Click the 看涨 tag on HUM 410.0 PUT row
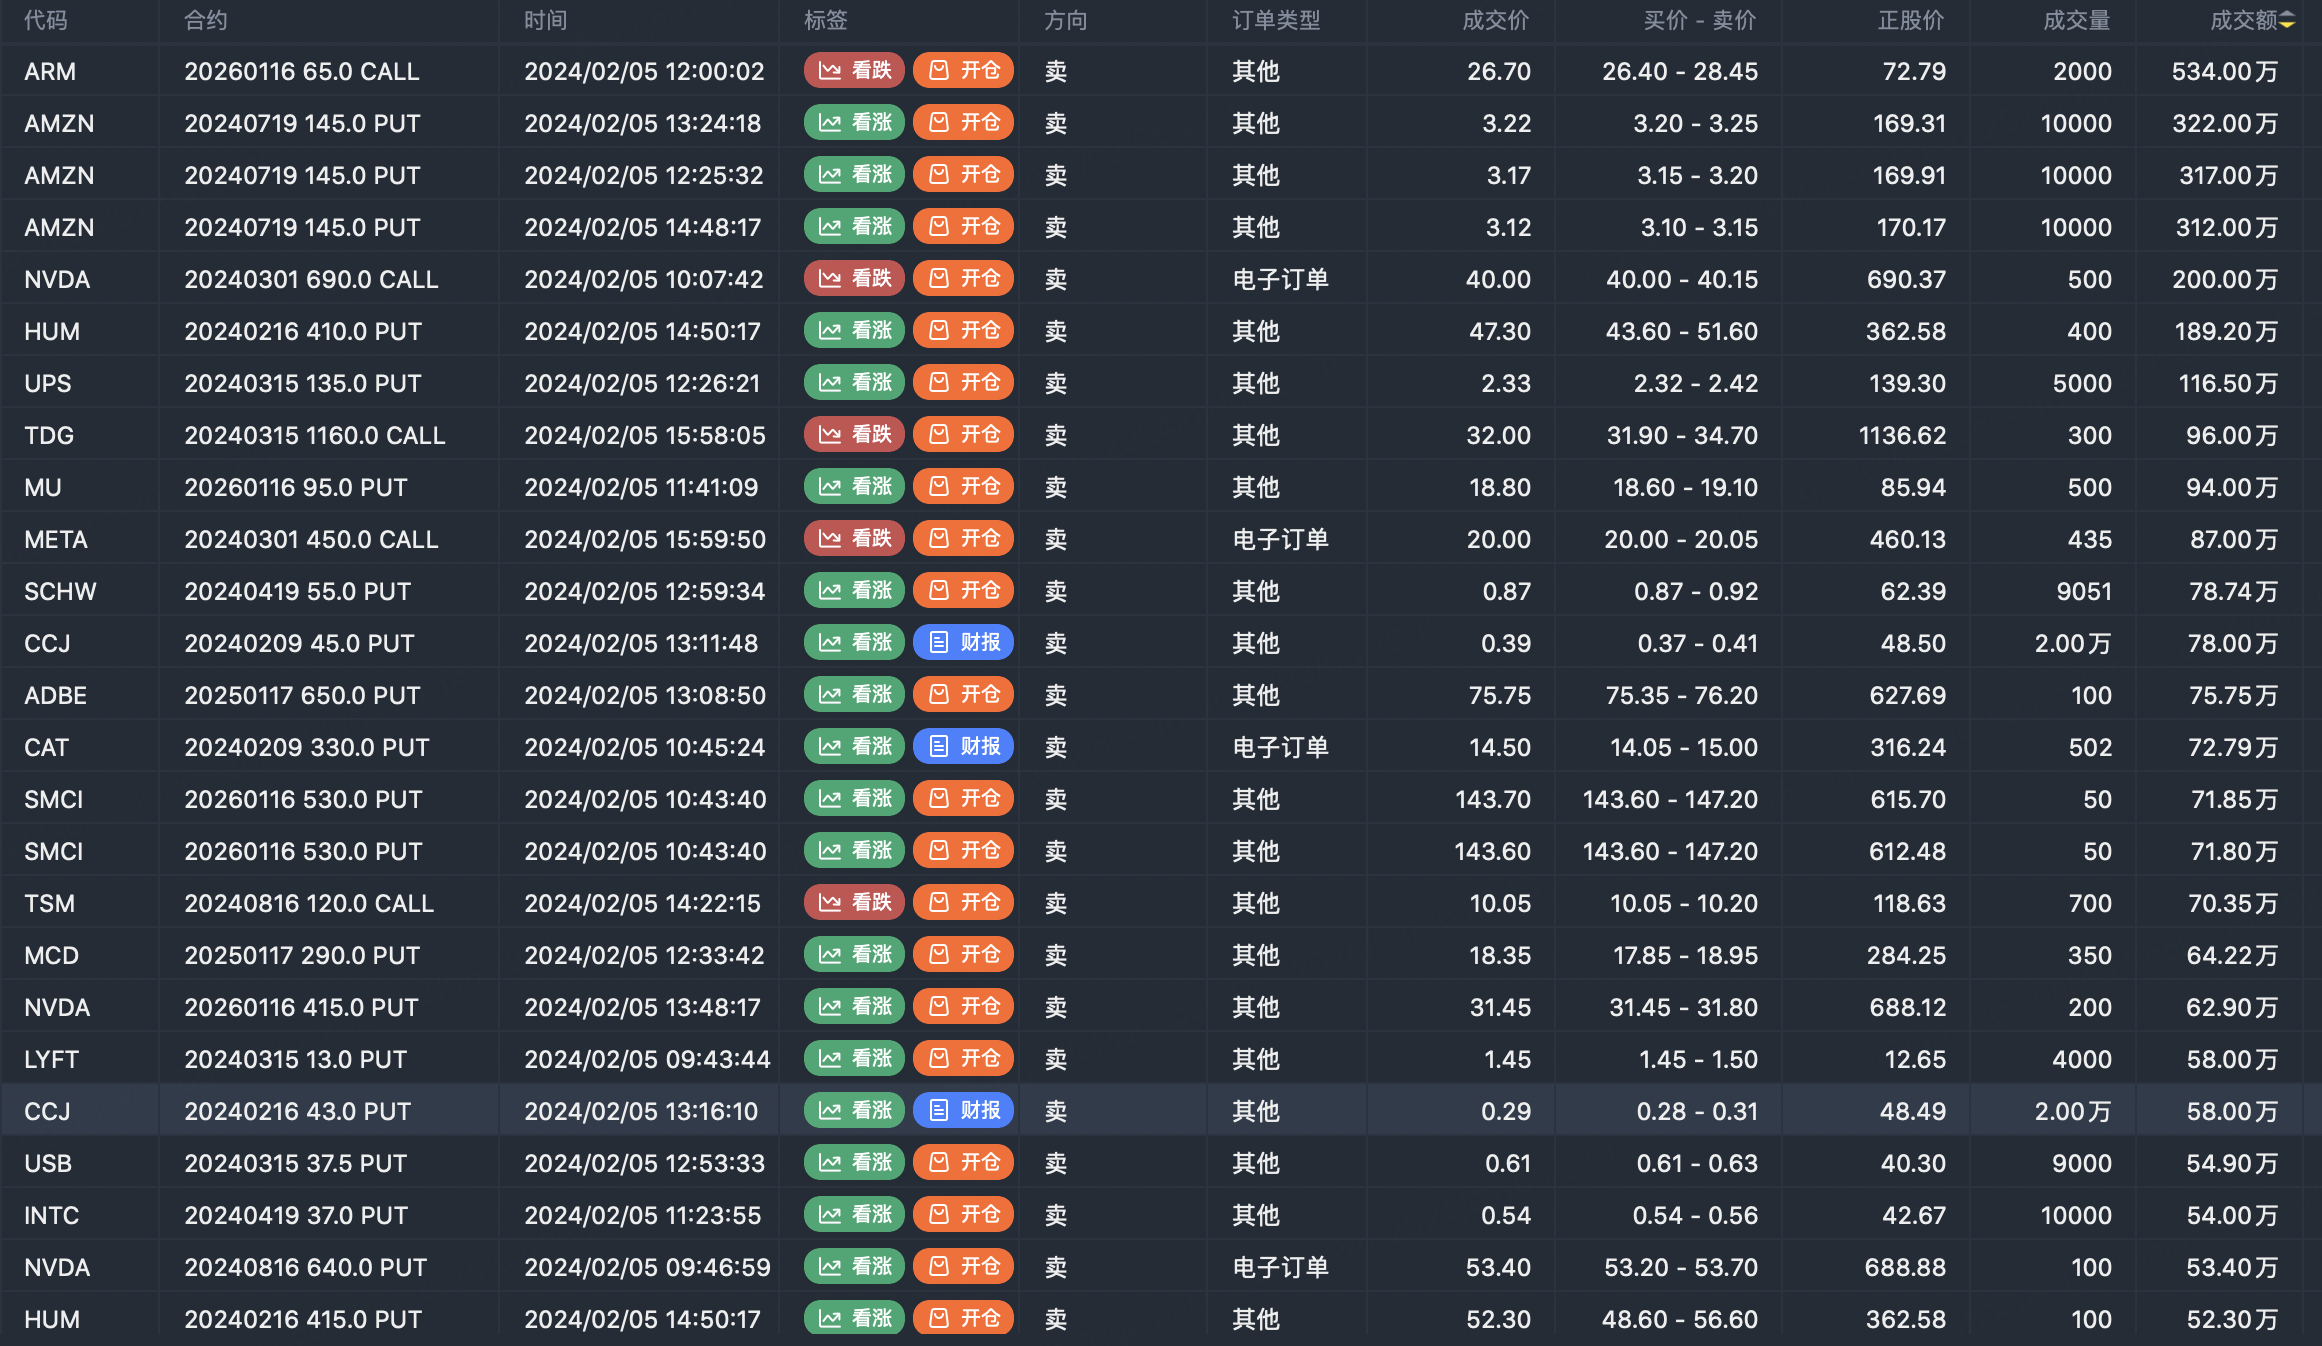Screen dimensions: 2322x1346 pos(854,331)
